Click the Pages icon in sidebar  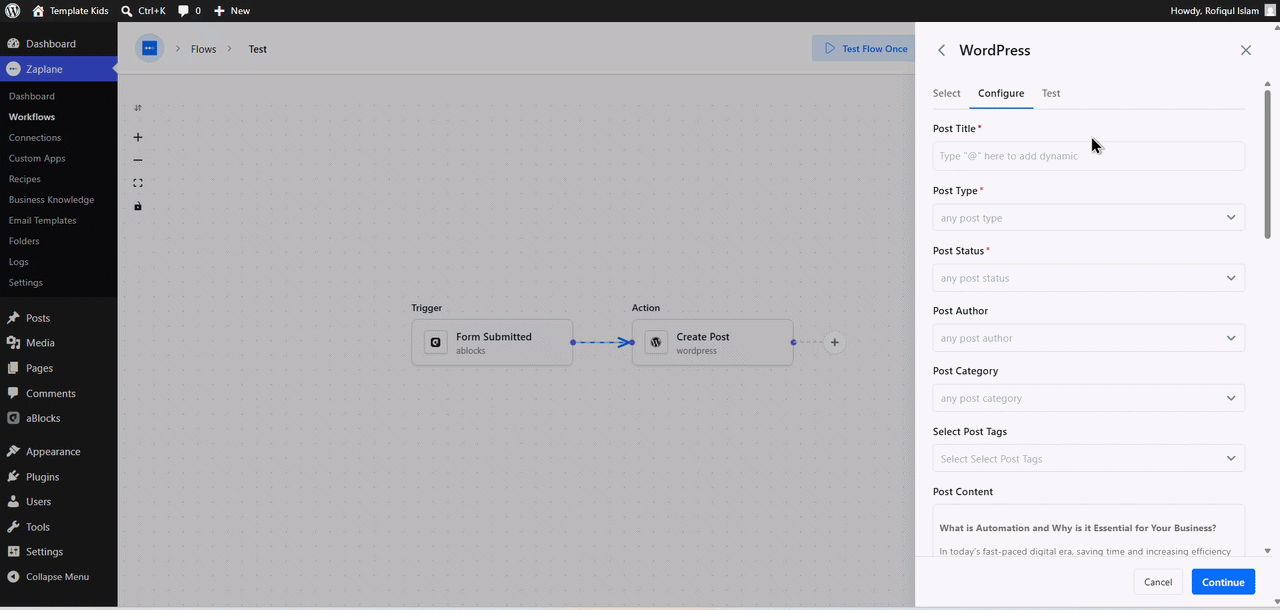click(13, 368)
